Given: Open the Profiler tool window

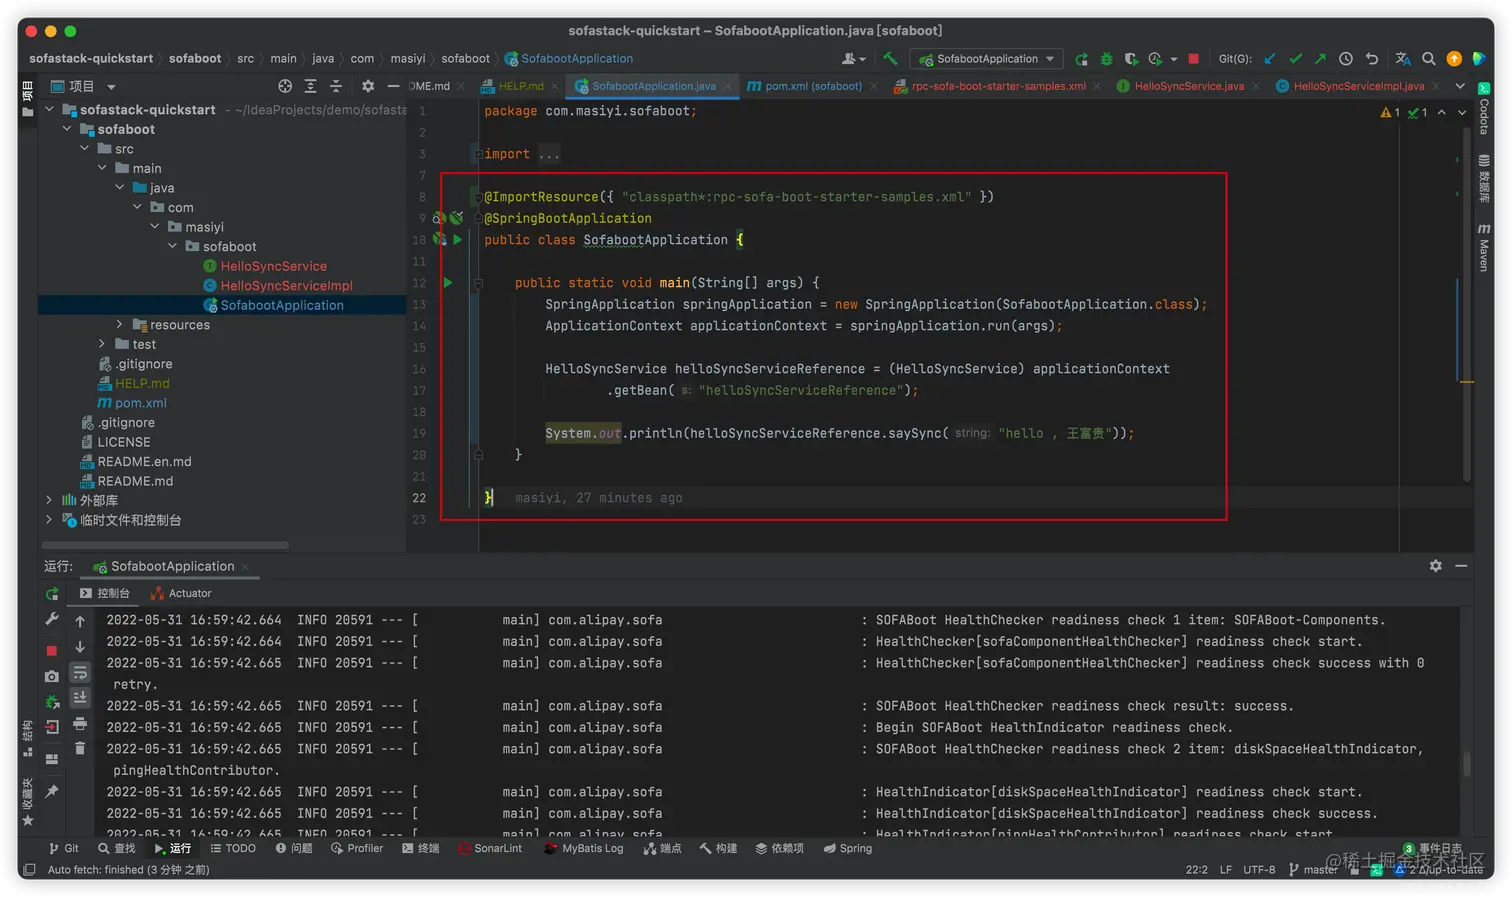Looking at the screenshot, I should pyautogui.click(x=357, y=848).
